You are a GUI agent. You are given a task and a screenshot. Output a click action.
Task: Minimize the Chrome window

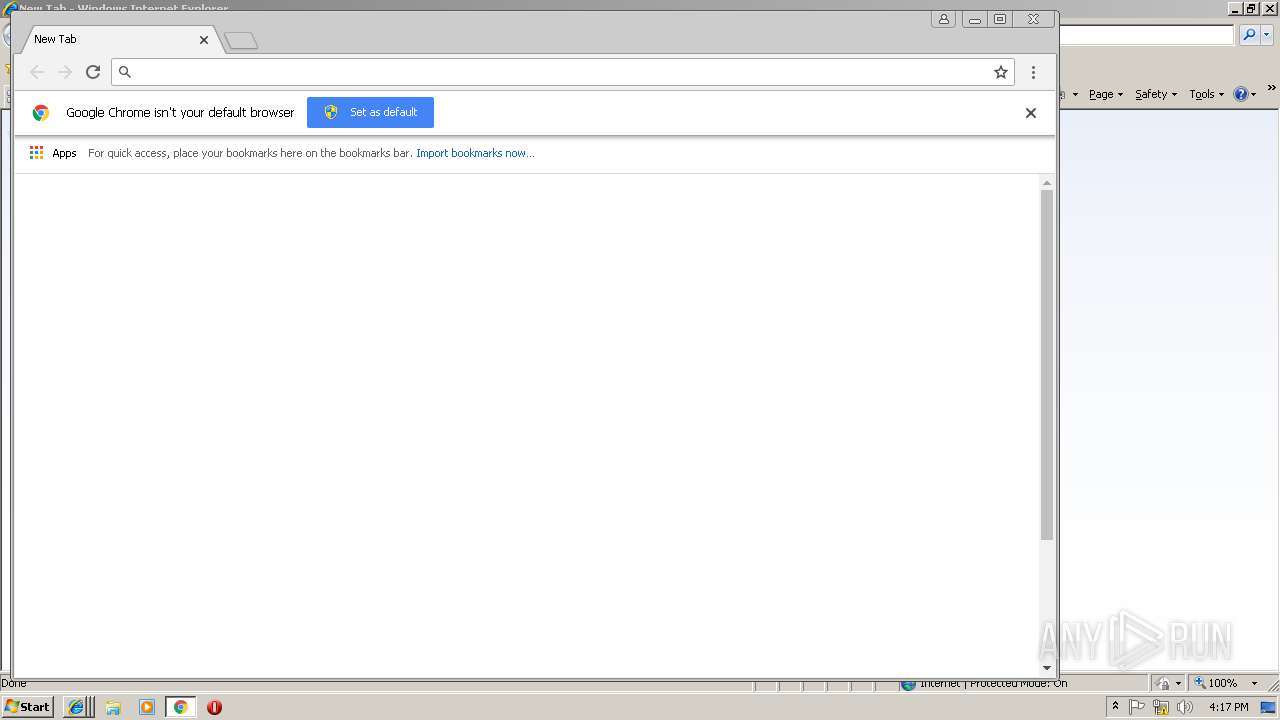[x=975, y=19]
